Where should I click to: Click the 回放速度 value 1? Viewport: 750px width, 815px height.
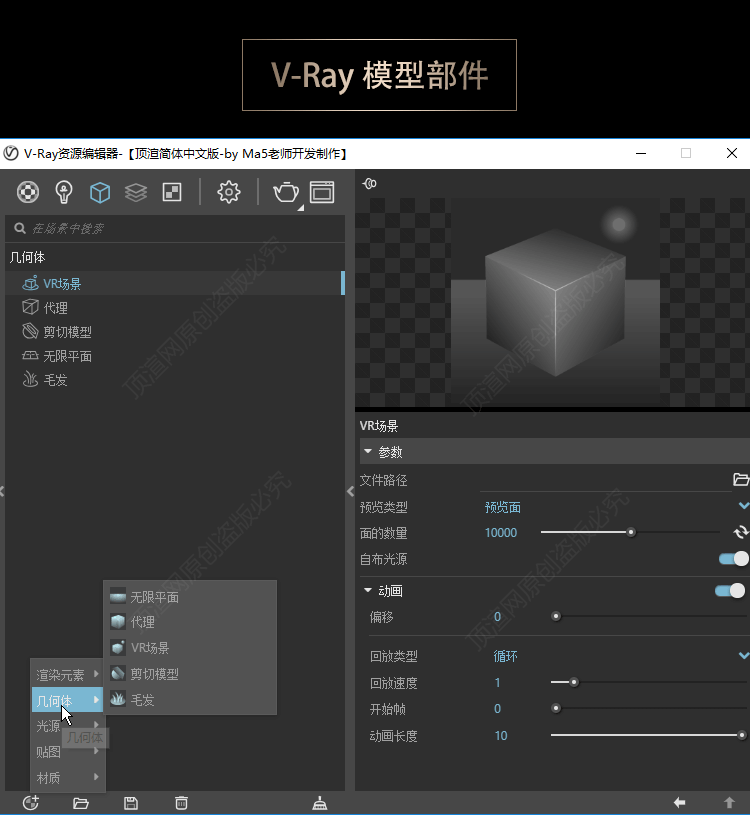pos(497,682)
